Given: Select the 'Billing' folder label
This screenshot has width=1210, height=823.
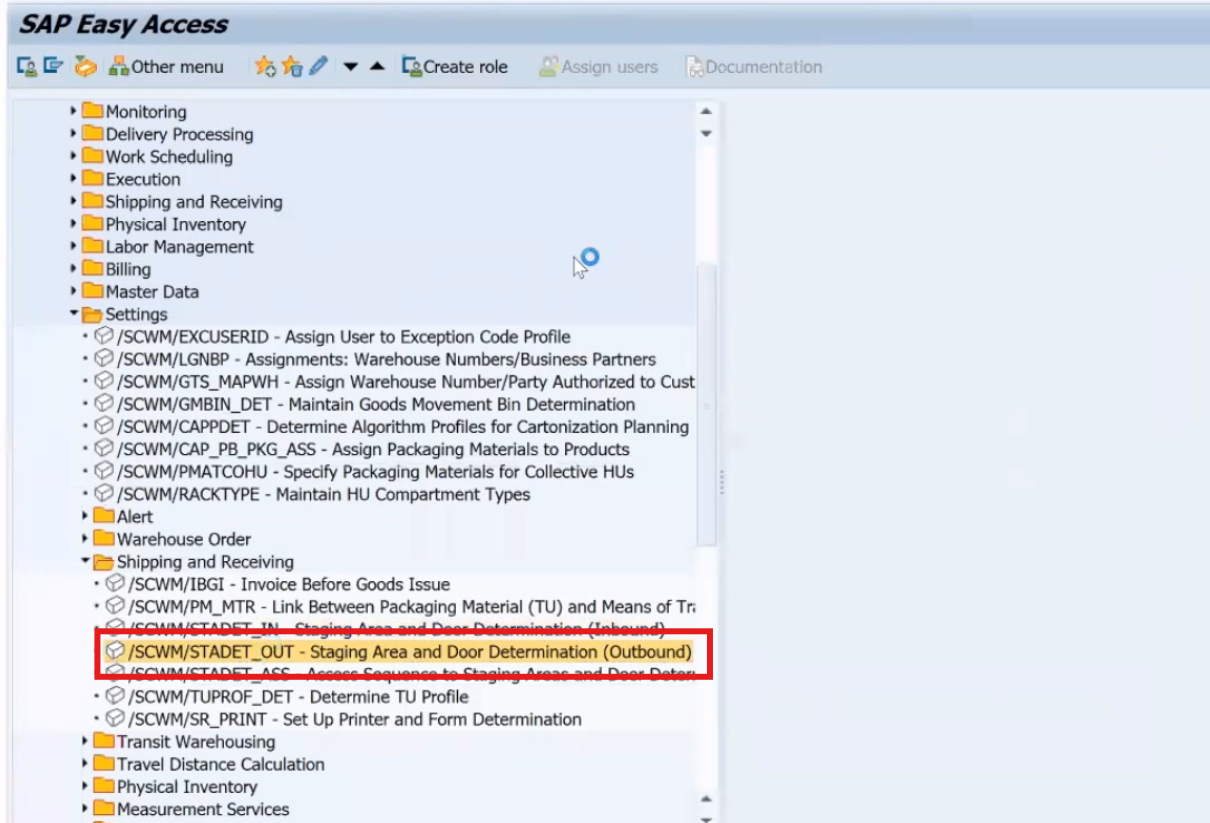Looking at the screenshot, I should (128, 269).
